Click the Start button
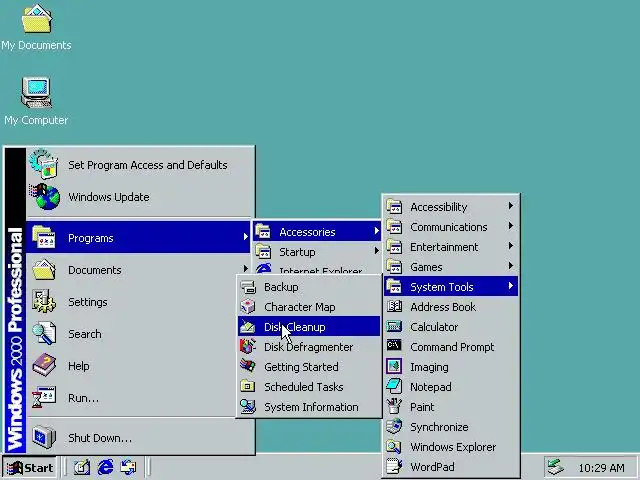This screenshot has height=480, width=640. click(x=29, y=467)
